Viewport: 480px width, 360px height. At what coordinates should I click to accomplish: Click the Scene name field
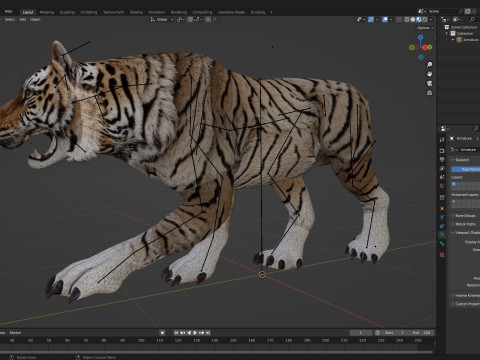pyautogui.click(x=445, y=11)
